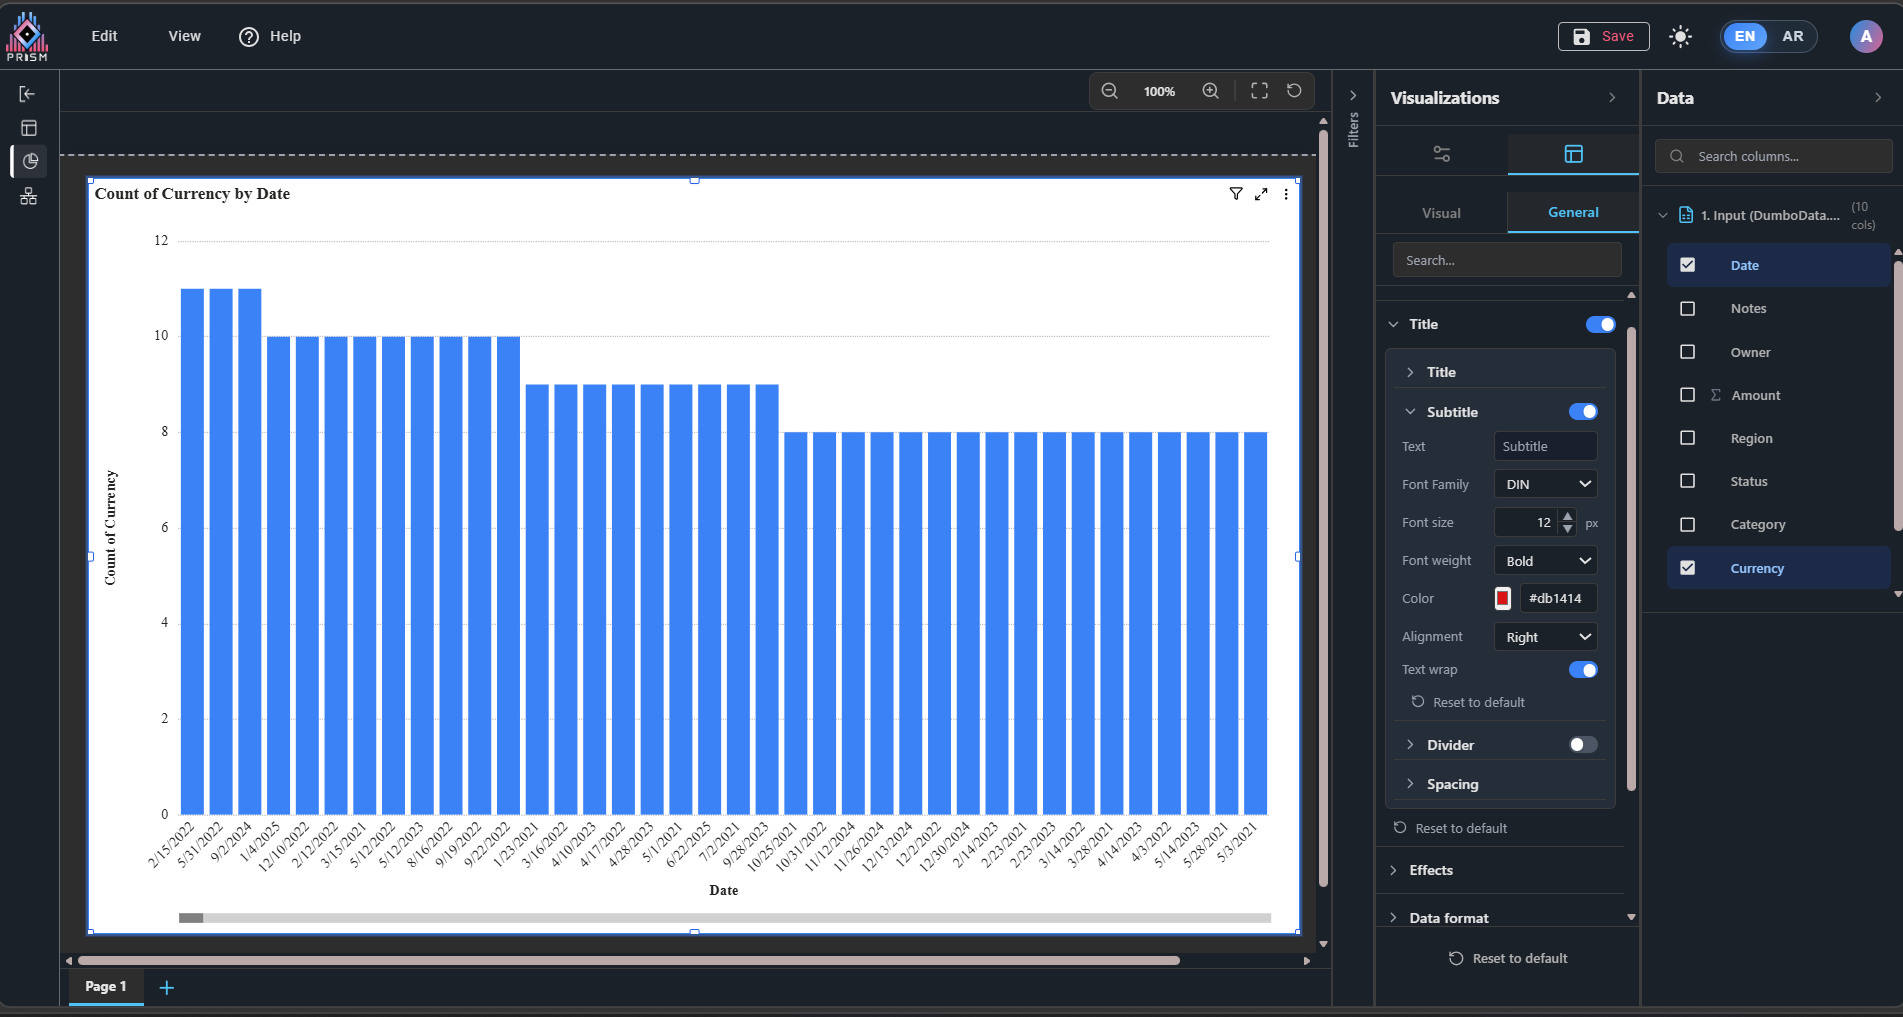This screenshot has width=1903, height=1017.
Task: Open the Alignment dropdown set to Right
Action: tap(1545, 637)
